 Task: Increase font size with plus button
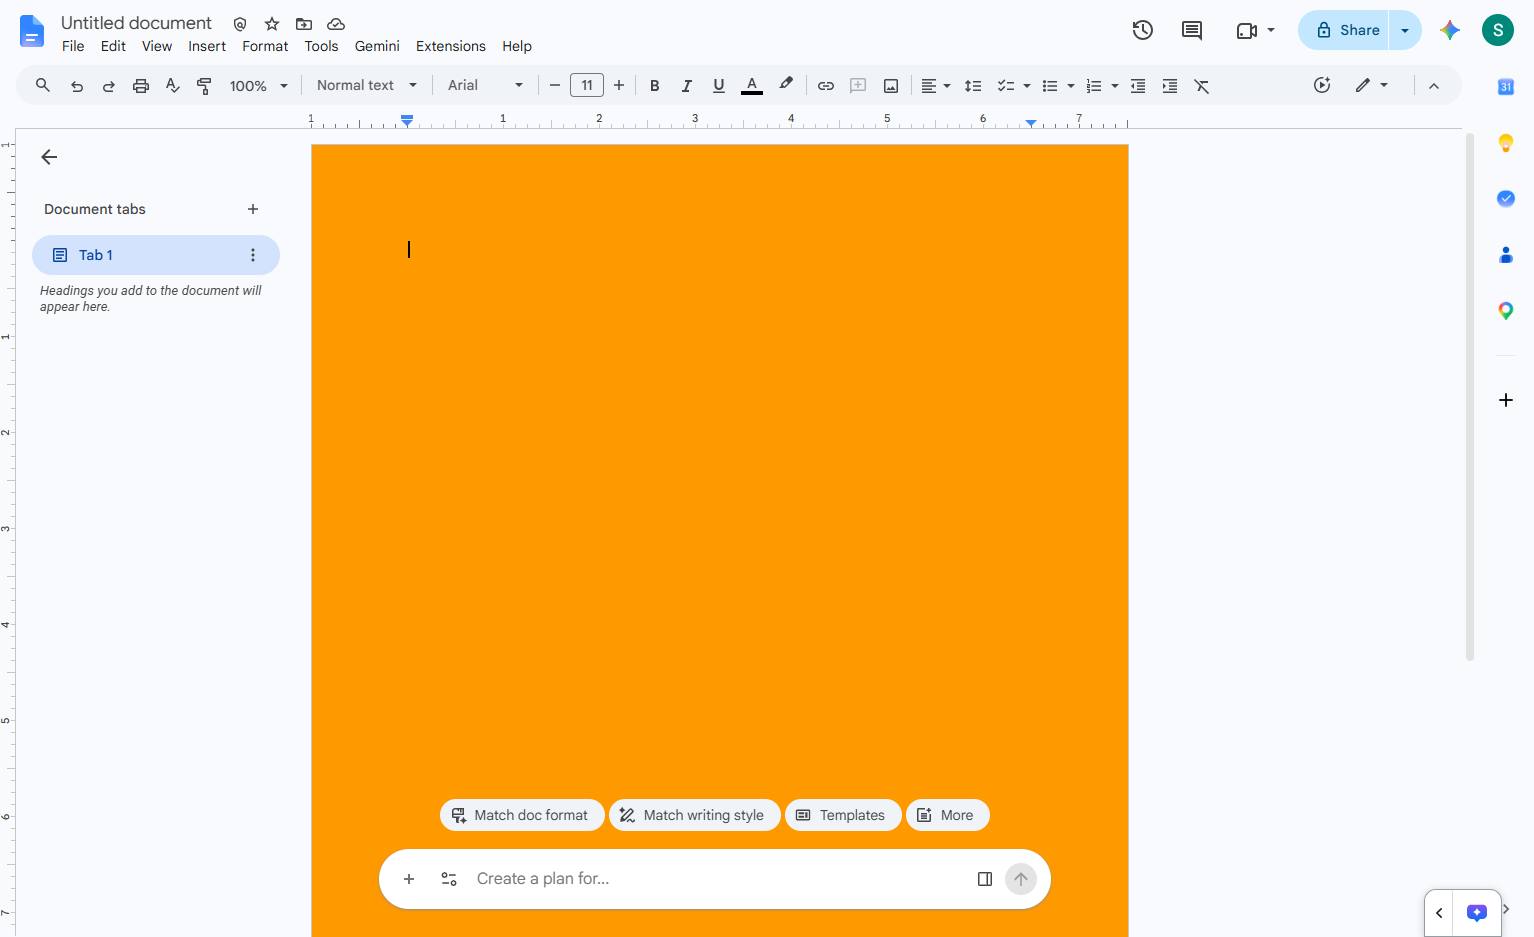click(619, 86)
